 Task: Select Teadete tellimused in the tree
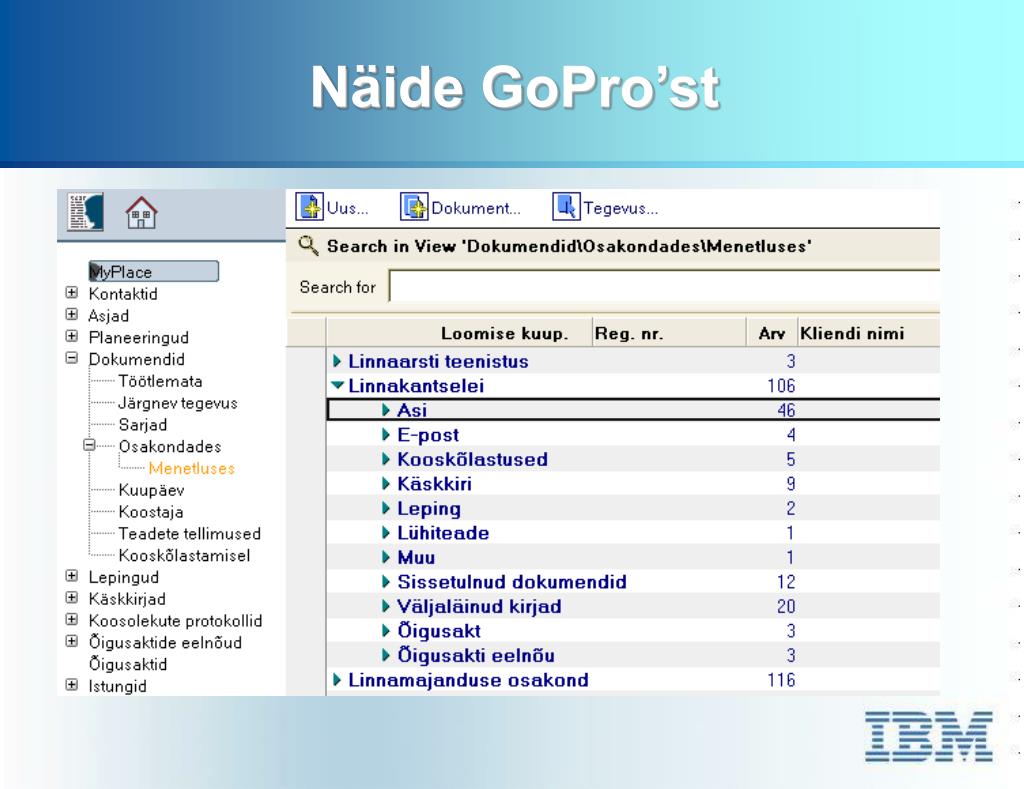(x=189, y=534)
